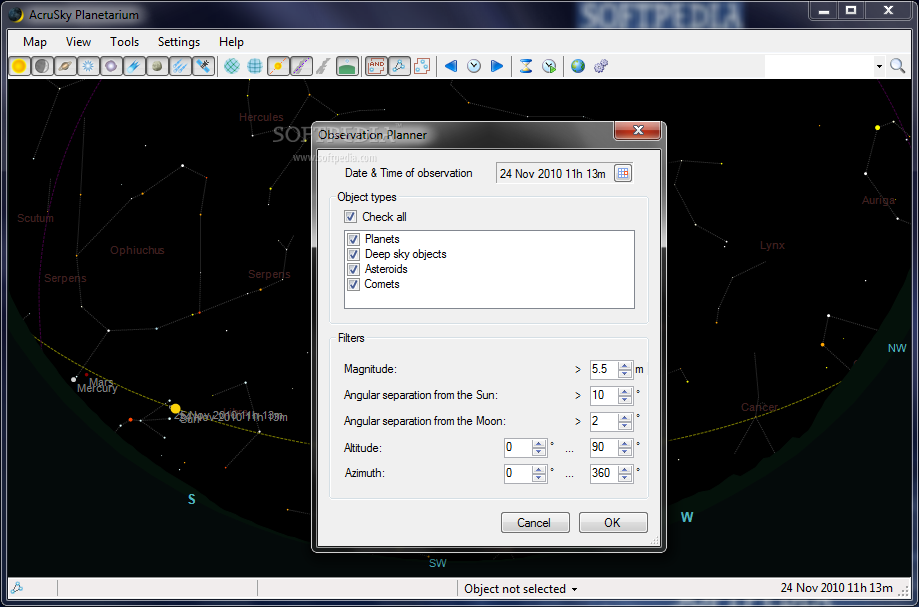Toggle the tilted equatorial grid icon
This screenshot has height=607, width=919.
point(232,66)
